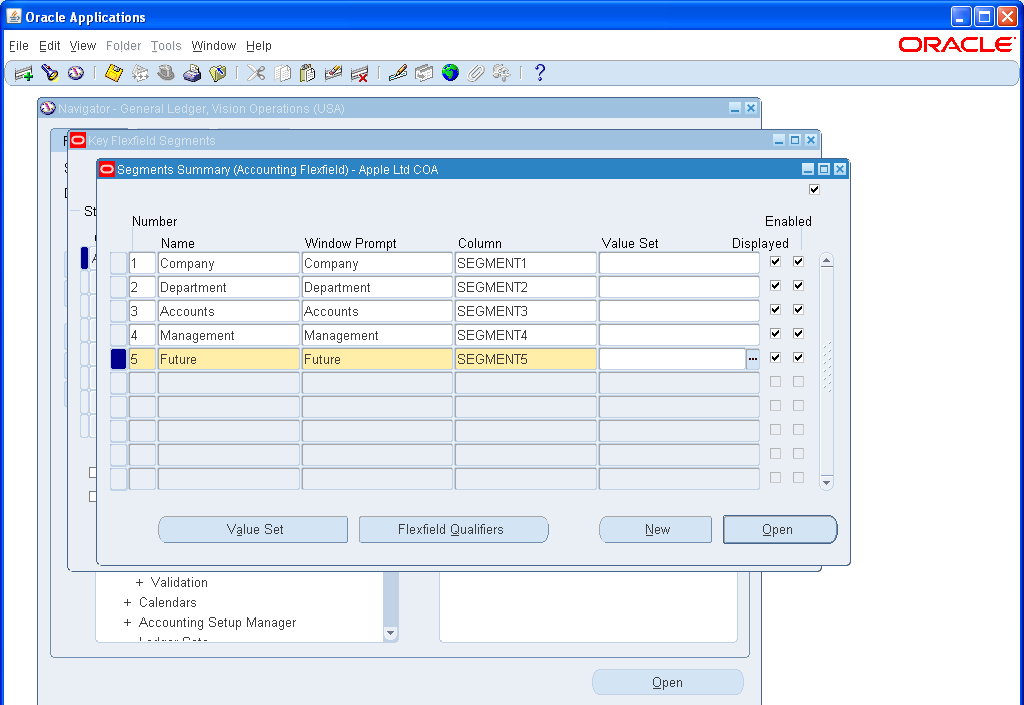Click the Save toolbar icon
Image resolution: width=1024 pixels, height=705 pixels.
[113, 72]
